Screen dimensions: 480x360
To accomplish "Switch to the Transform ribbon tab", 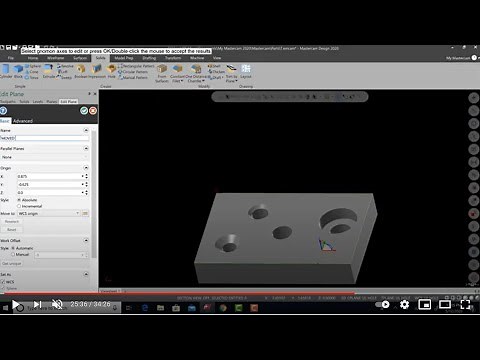I will click(x=173, y=58).
